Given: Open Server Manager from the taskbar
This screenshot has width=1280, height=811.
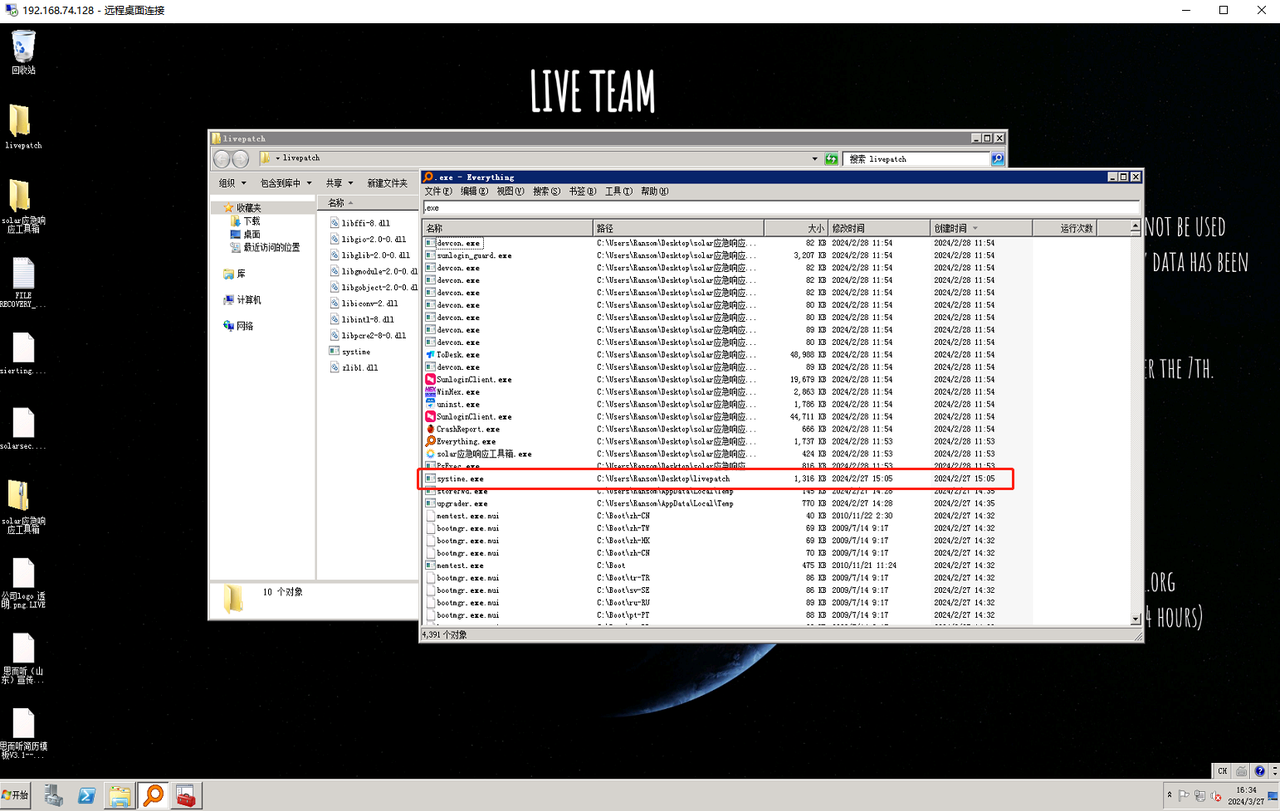Looking at the screenshot, I should coord(54,795).
